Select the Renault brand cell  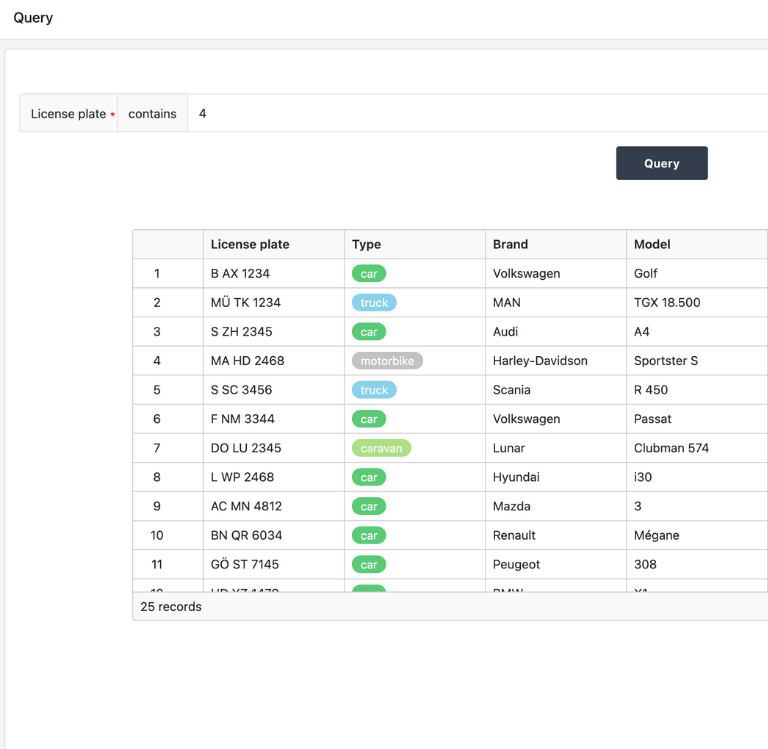(556, 535)
